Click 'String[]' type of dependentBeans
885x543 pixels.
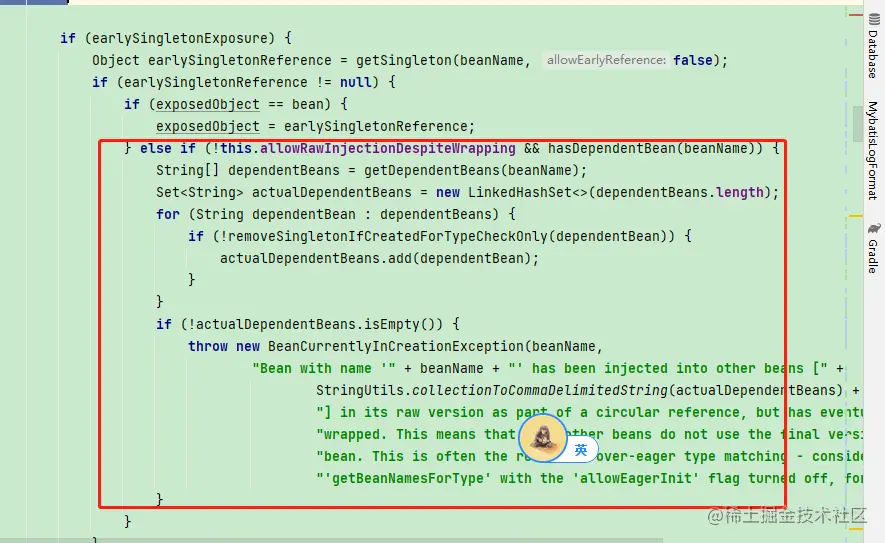tap(187, 170)
